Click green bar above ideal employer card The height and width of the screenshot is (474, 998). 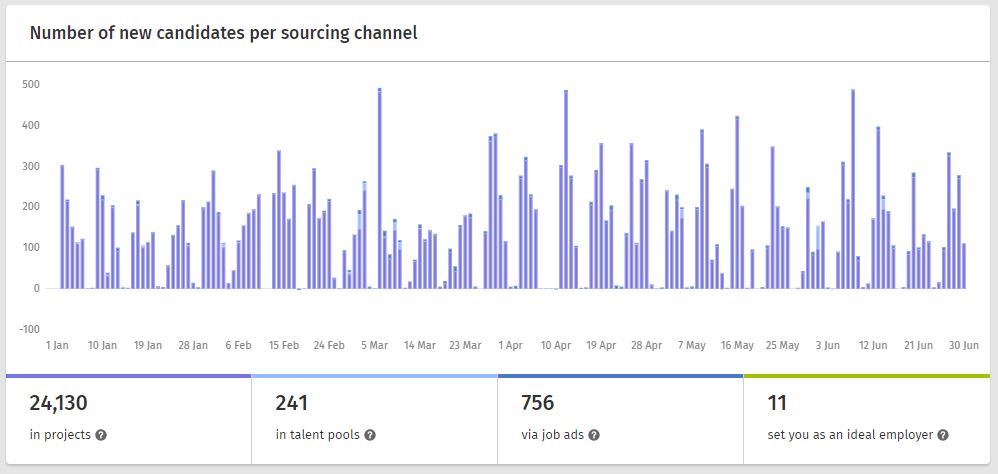click(867, 376)
